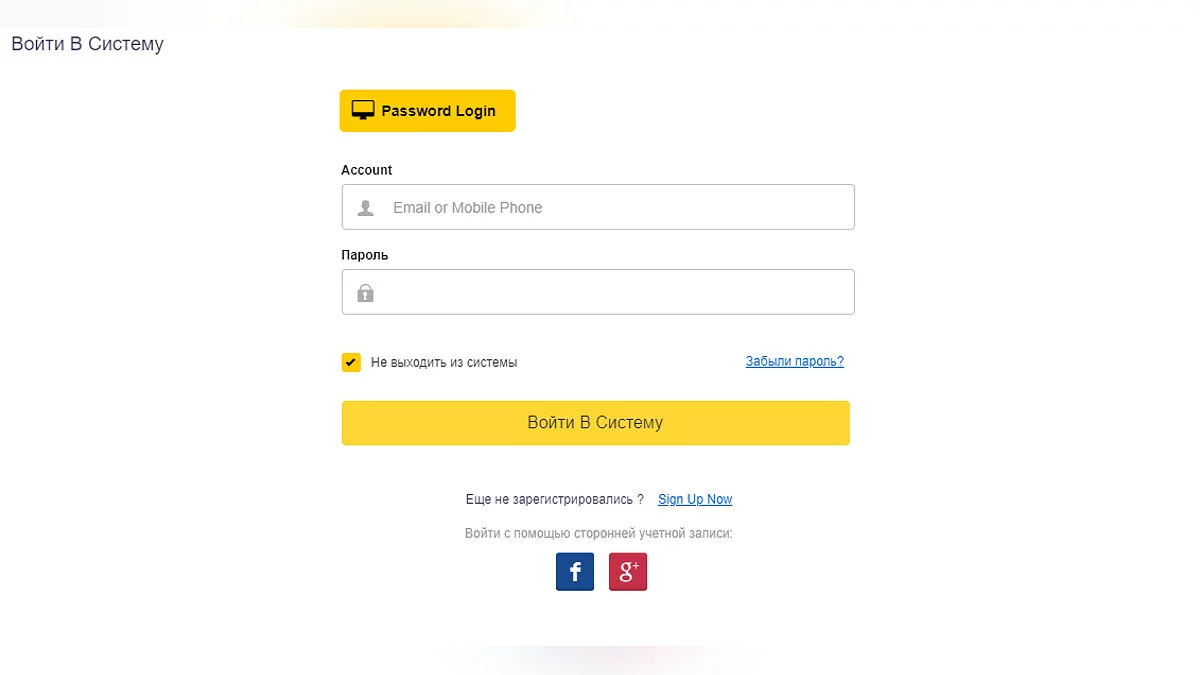Image resolution: width=1200 pixels, height=675 pixels.
Task: Click the user silhouette icon in Account field
Action: click(366, 208)
